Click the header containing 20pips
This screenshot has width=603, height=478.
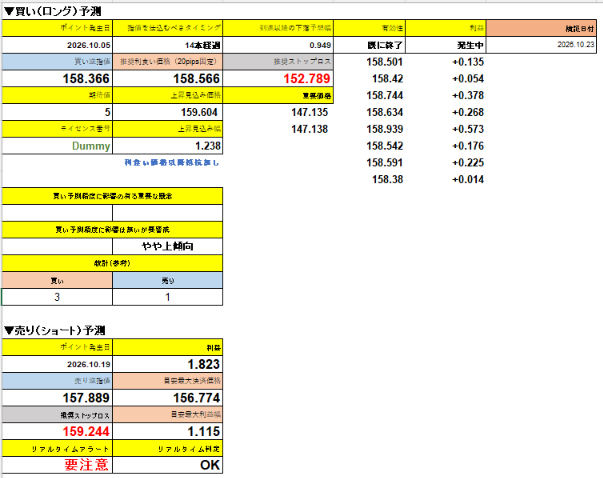point(168,62)
